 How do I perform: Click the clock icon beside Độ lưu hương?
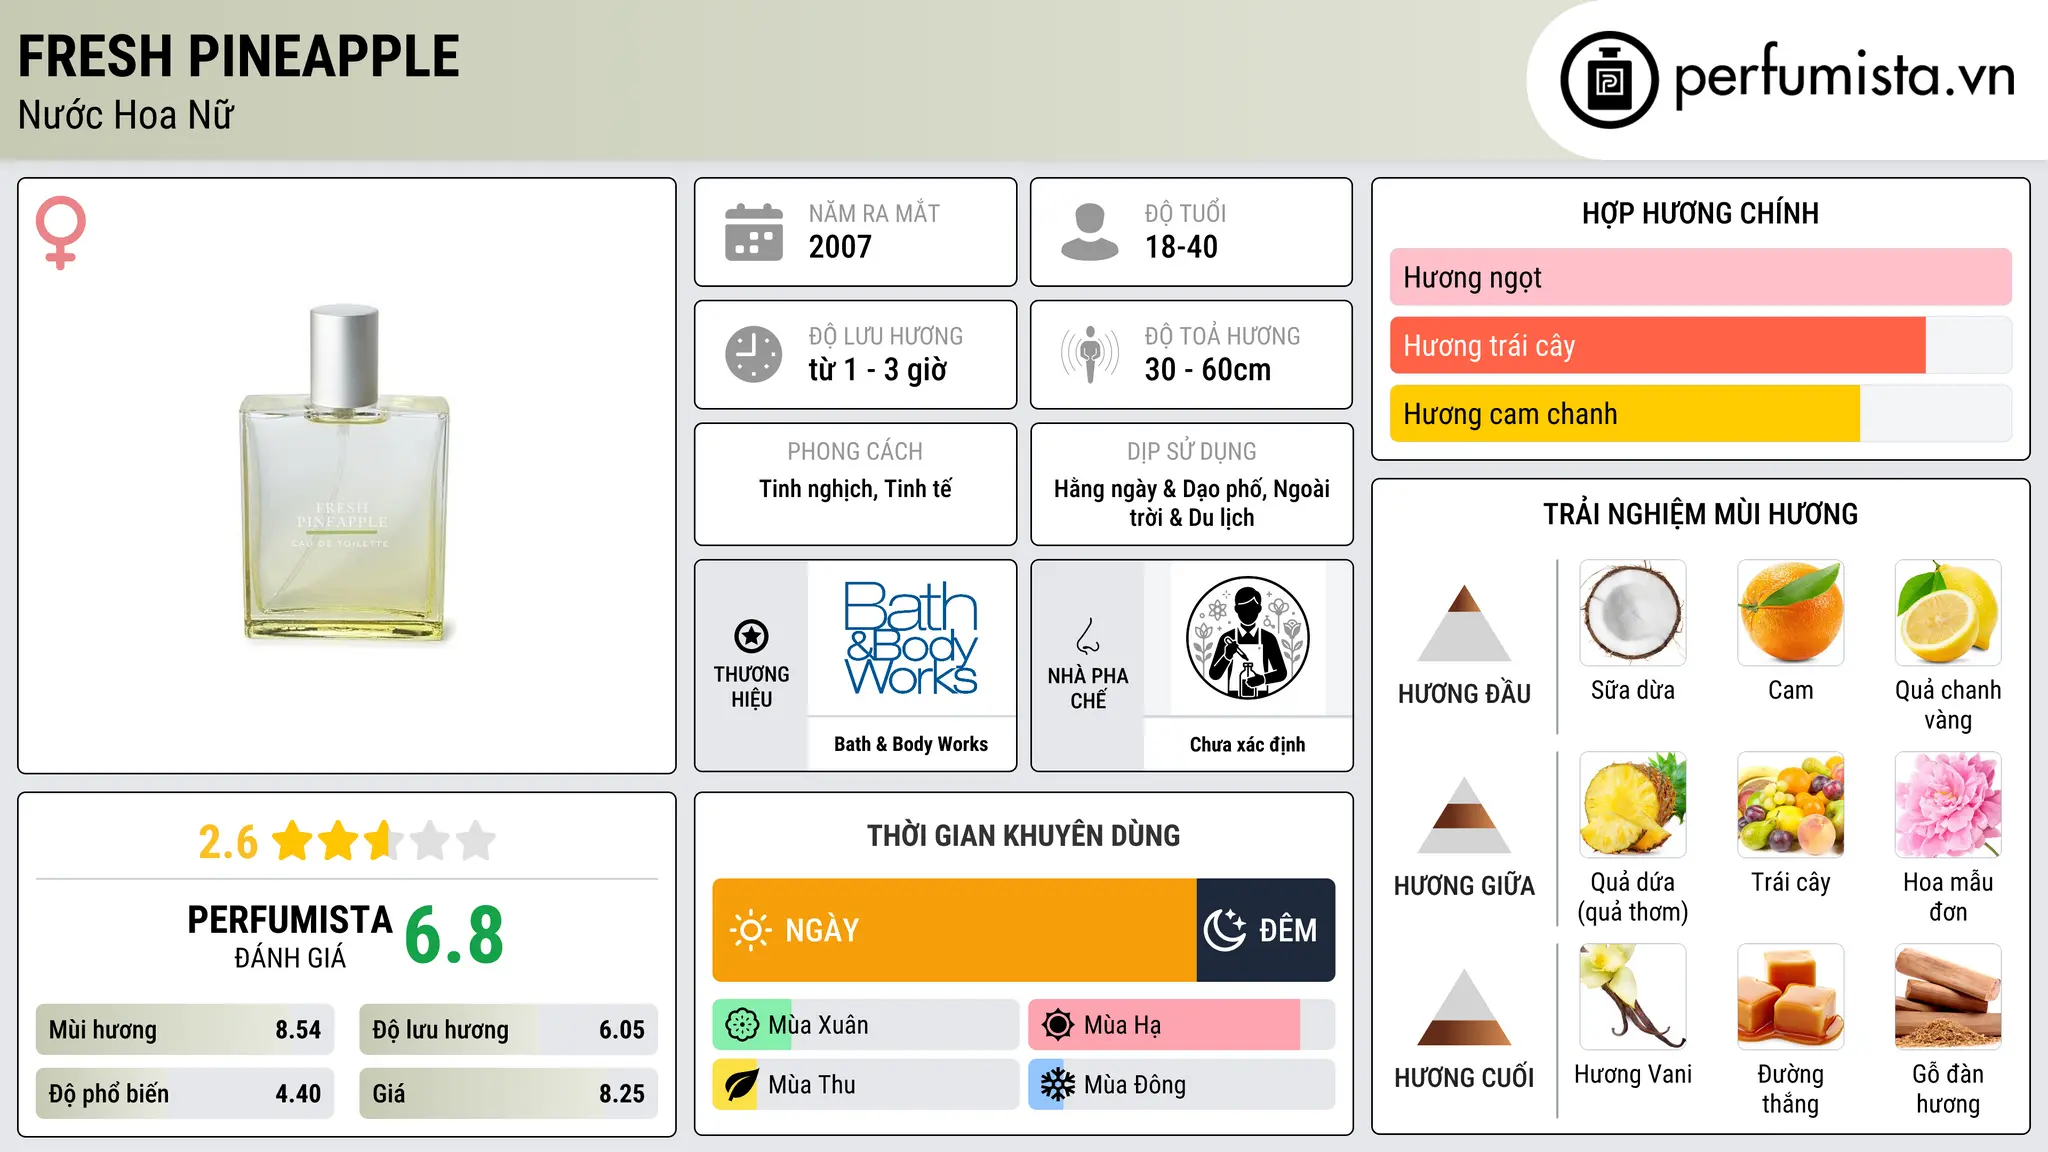tap(754, 354)
